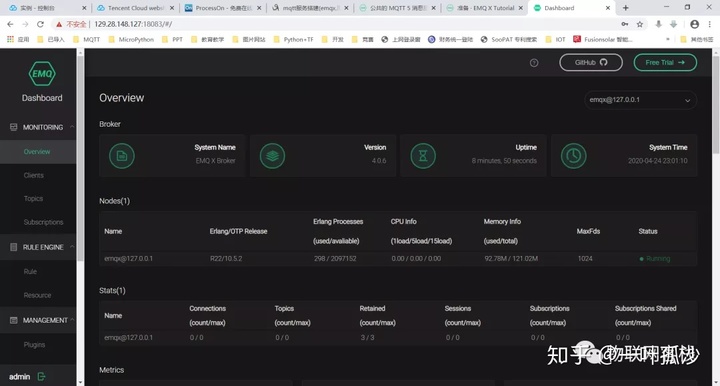Click the admin username label
720x386 pixels.
(x=19, y=377)
